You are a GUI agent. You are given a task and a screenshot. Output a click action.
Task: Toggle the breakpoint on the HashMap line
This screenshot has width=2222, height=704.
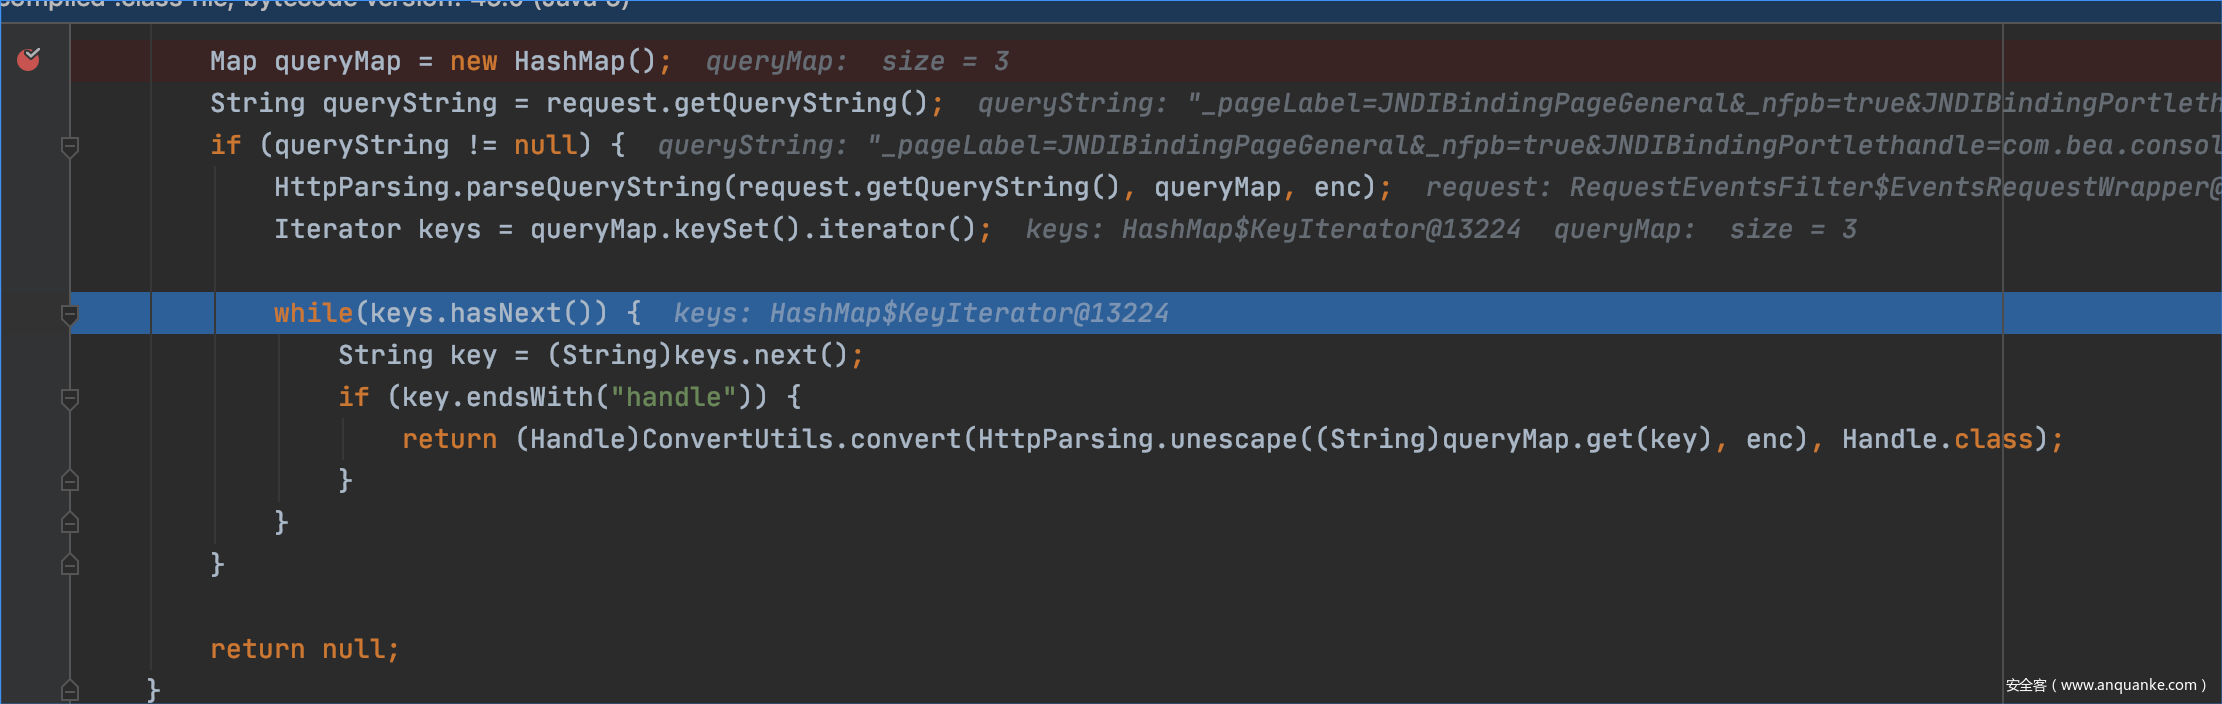click(x=29, y=60)
